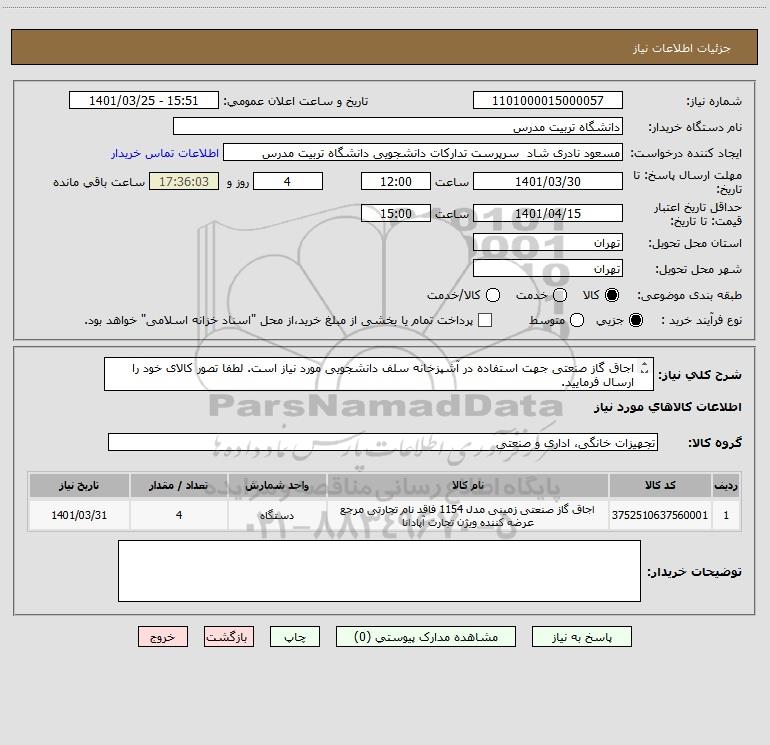This screenshot has width=770, height=745.
Task: Select the نام دستگاه خریدار field
Action: pyautogui.click(x=398, y=126)
